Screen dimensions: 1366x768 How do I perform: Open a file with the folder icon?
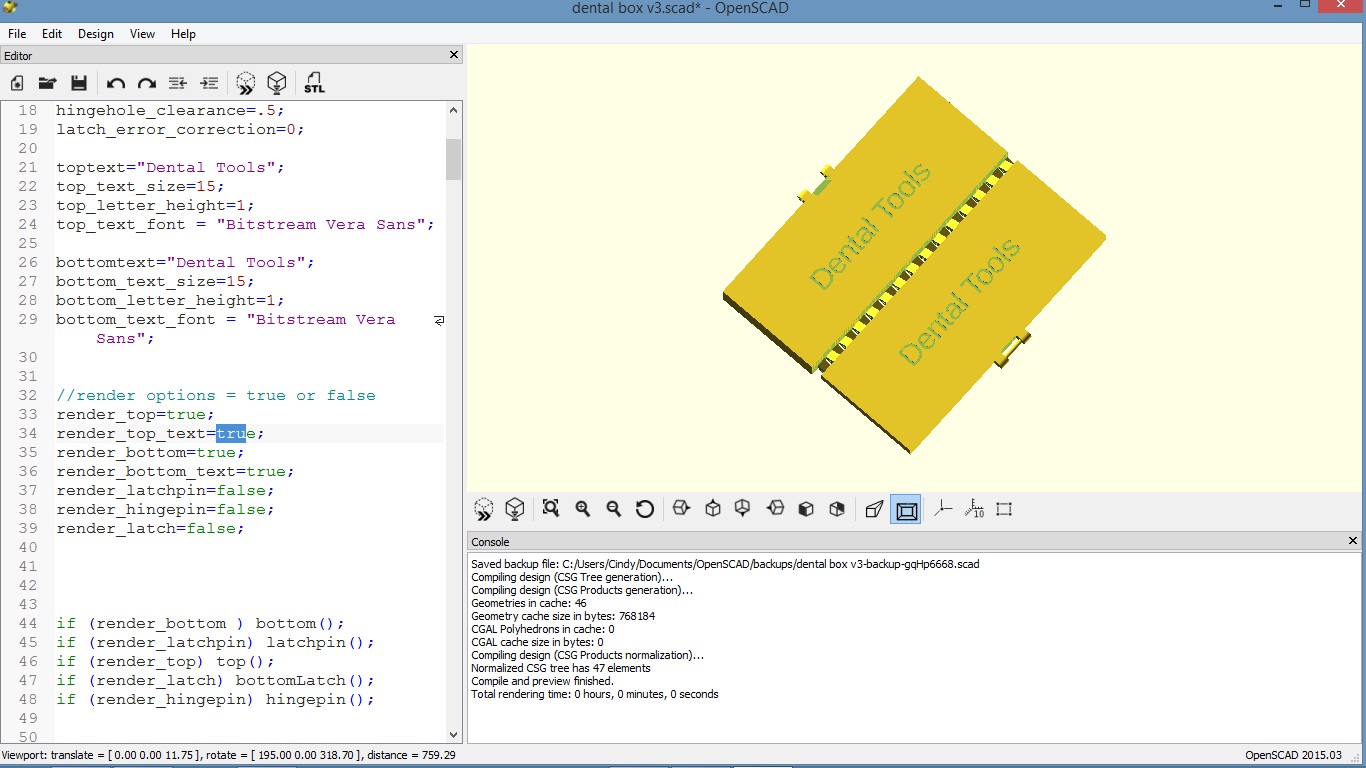47,83
